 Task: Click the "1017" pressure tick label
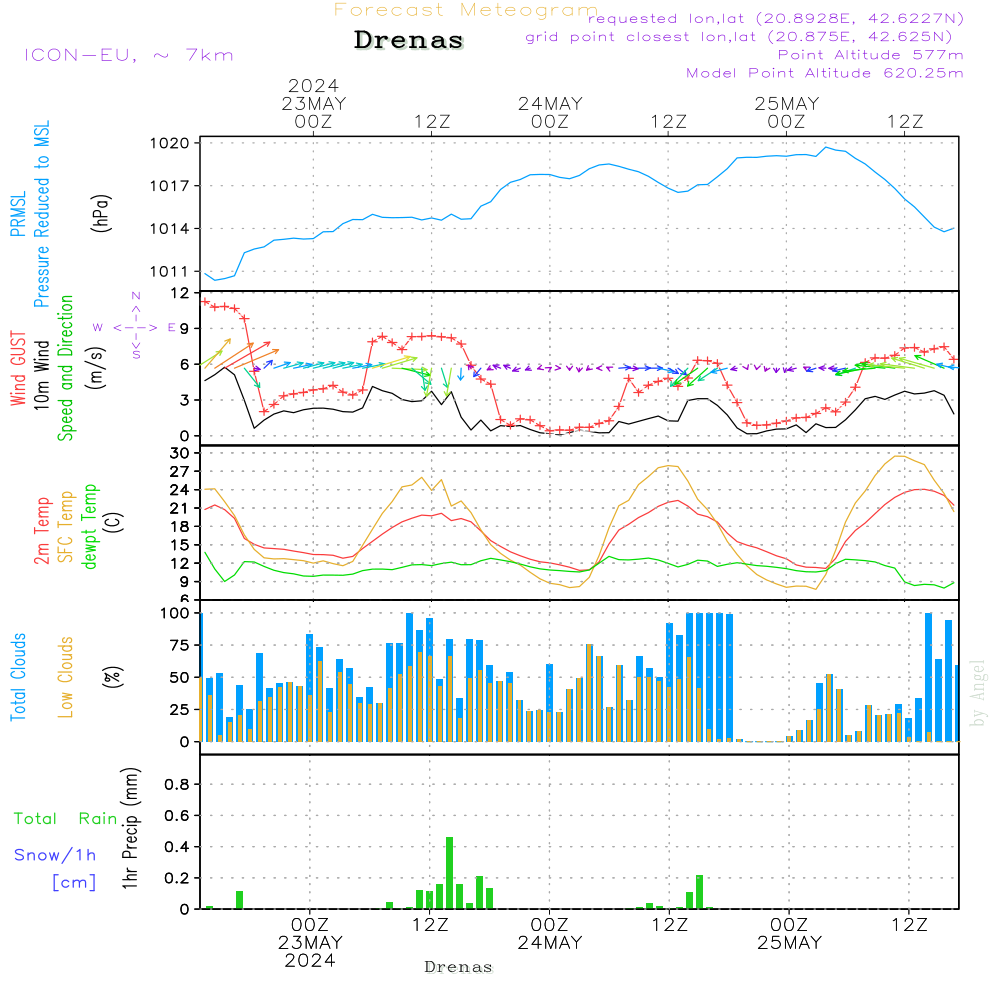(x=170, y=186)
